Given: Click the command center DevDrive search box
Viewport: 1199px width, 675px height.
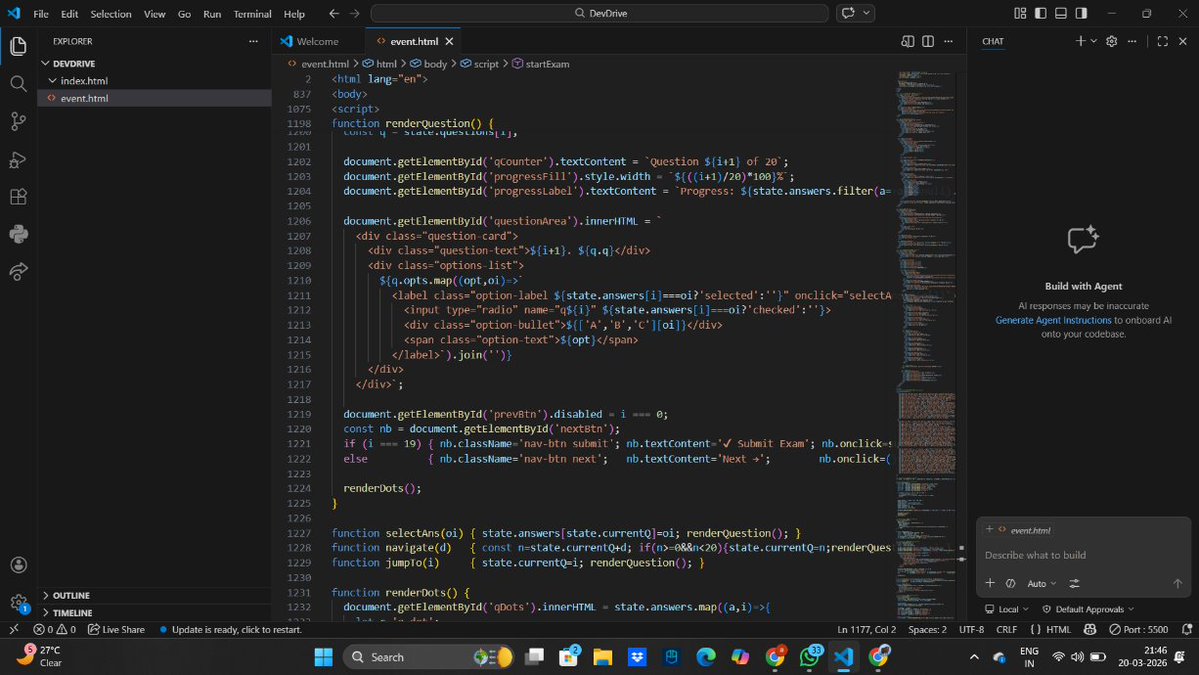Looking at the screenshot, I should (x=600, y=13).
